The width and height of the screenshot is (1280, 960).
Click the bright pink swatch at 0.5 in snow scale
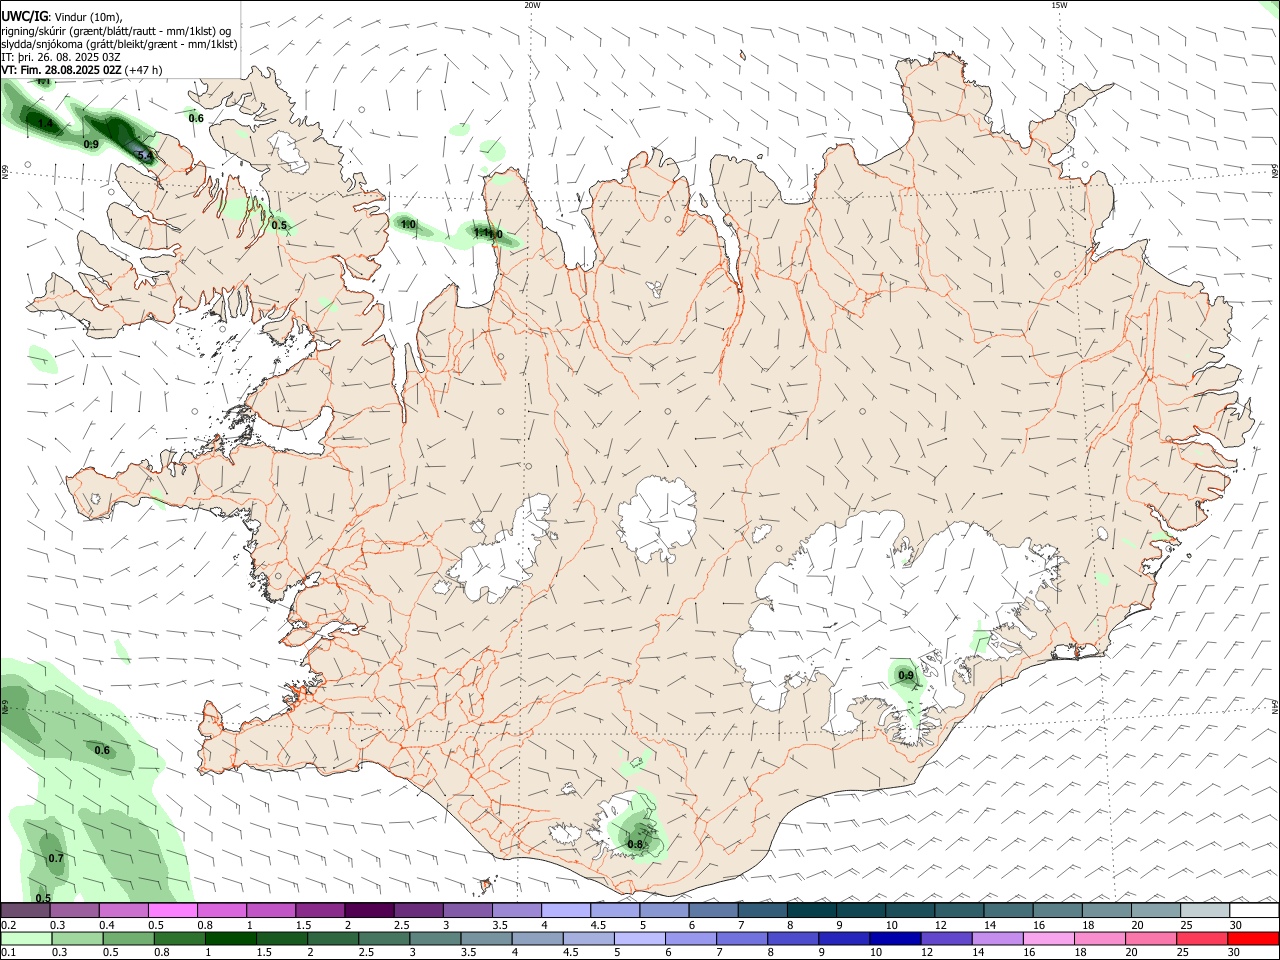(172, 911)
